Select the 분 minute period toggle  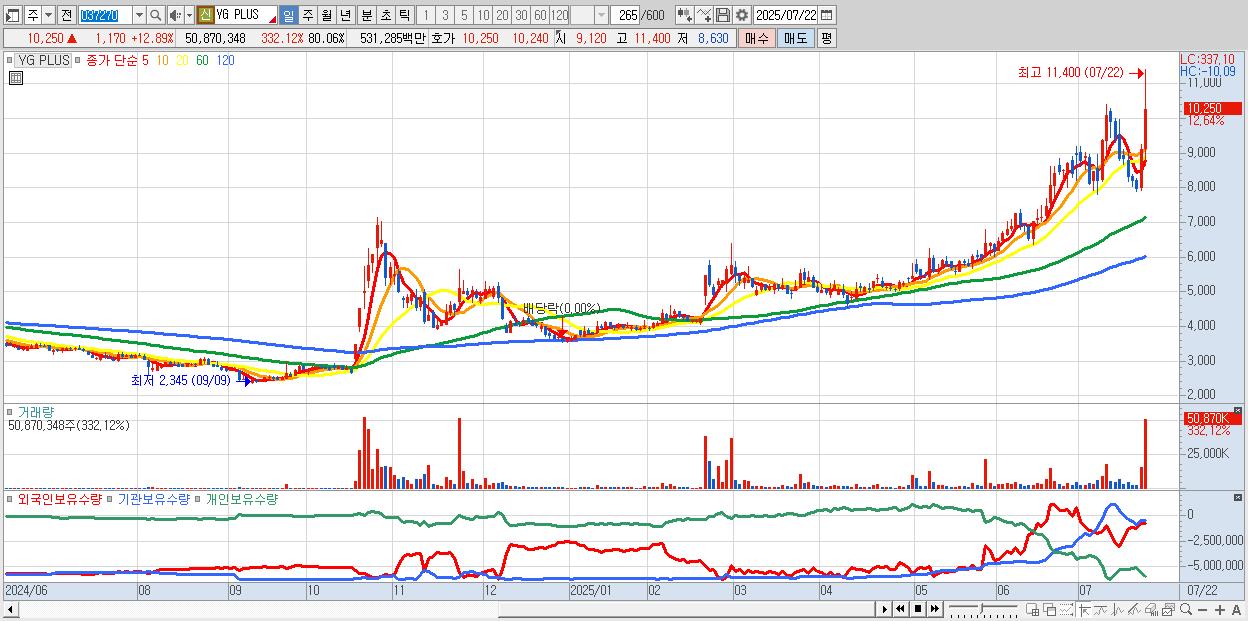[x=366, y=15]
